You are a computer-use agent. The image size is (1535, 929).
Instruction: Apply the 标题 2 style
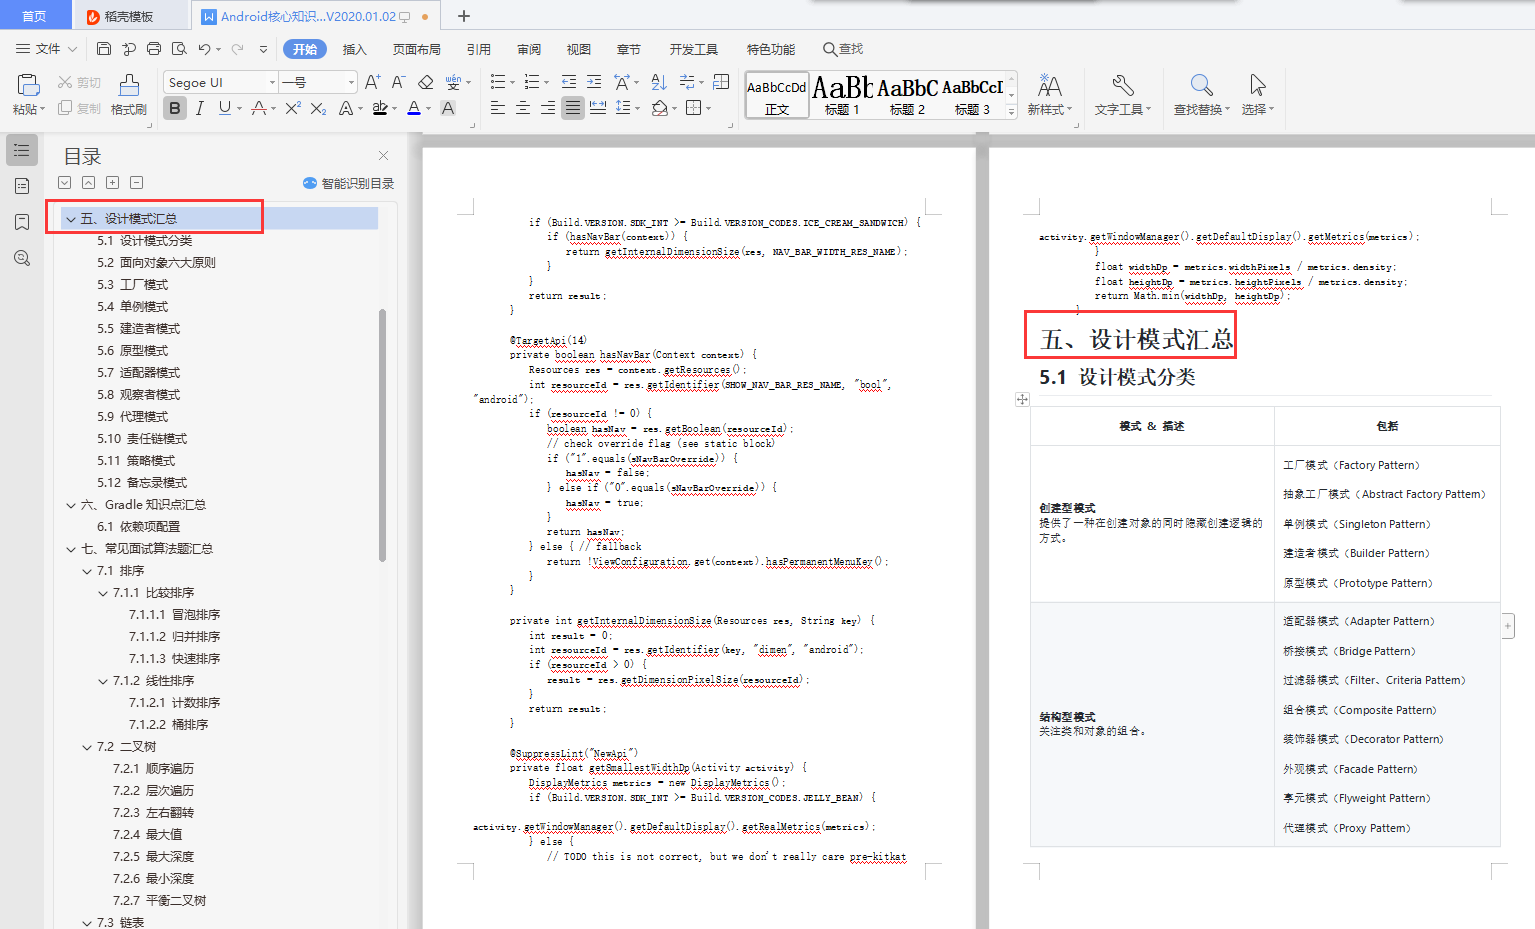[907, 96]
